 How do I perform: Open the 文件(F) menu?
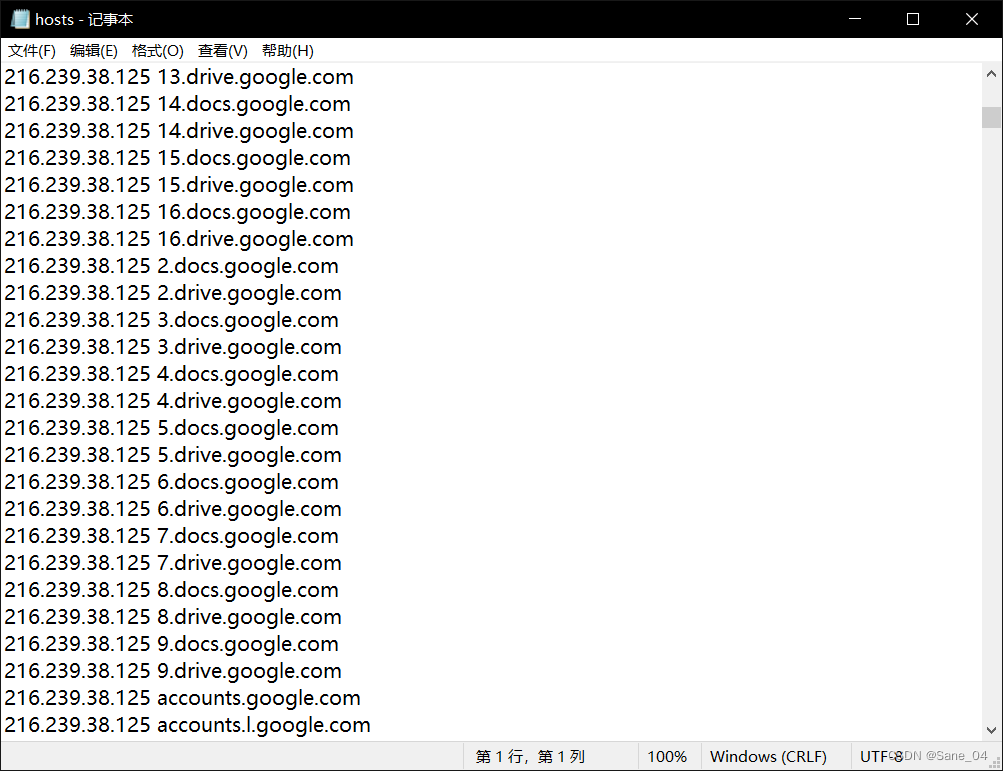pyautogui.click(x=31, y=51)
